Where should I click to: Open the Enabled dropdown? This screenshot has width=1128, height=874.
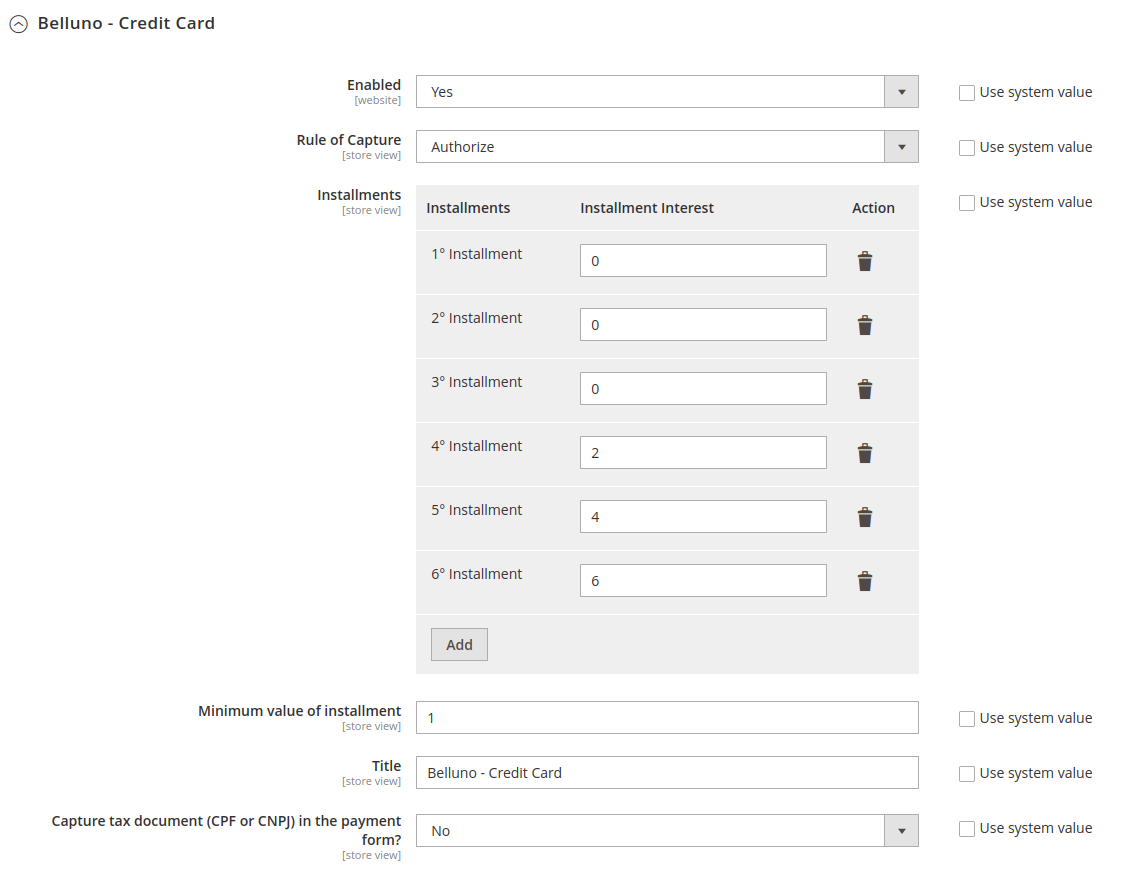(667, 92)
